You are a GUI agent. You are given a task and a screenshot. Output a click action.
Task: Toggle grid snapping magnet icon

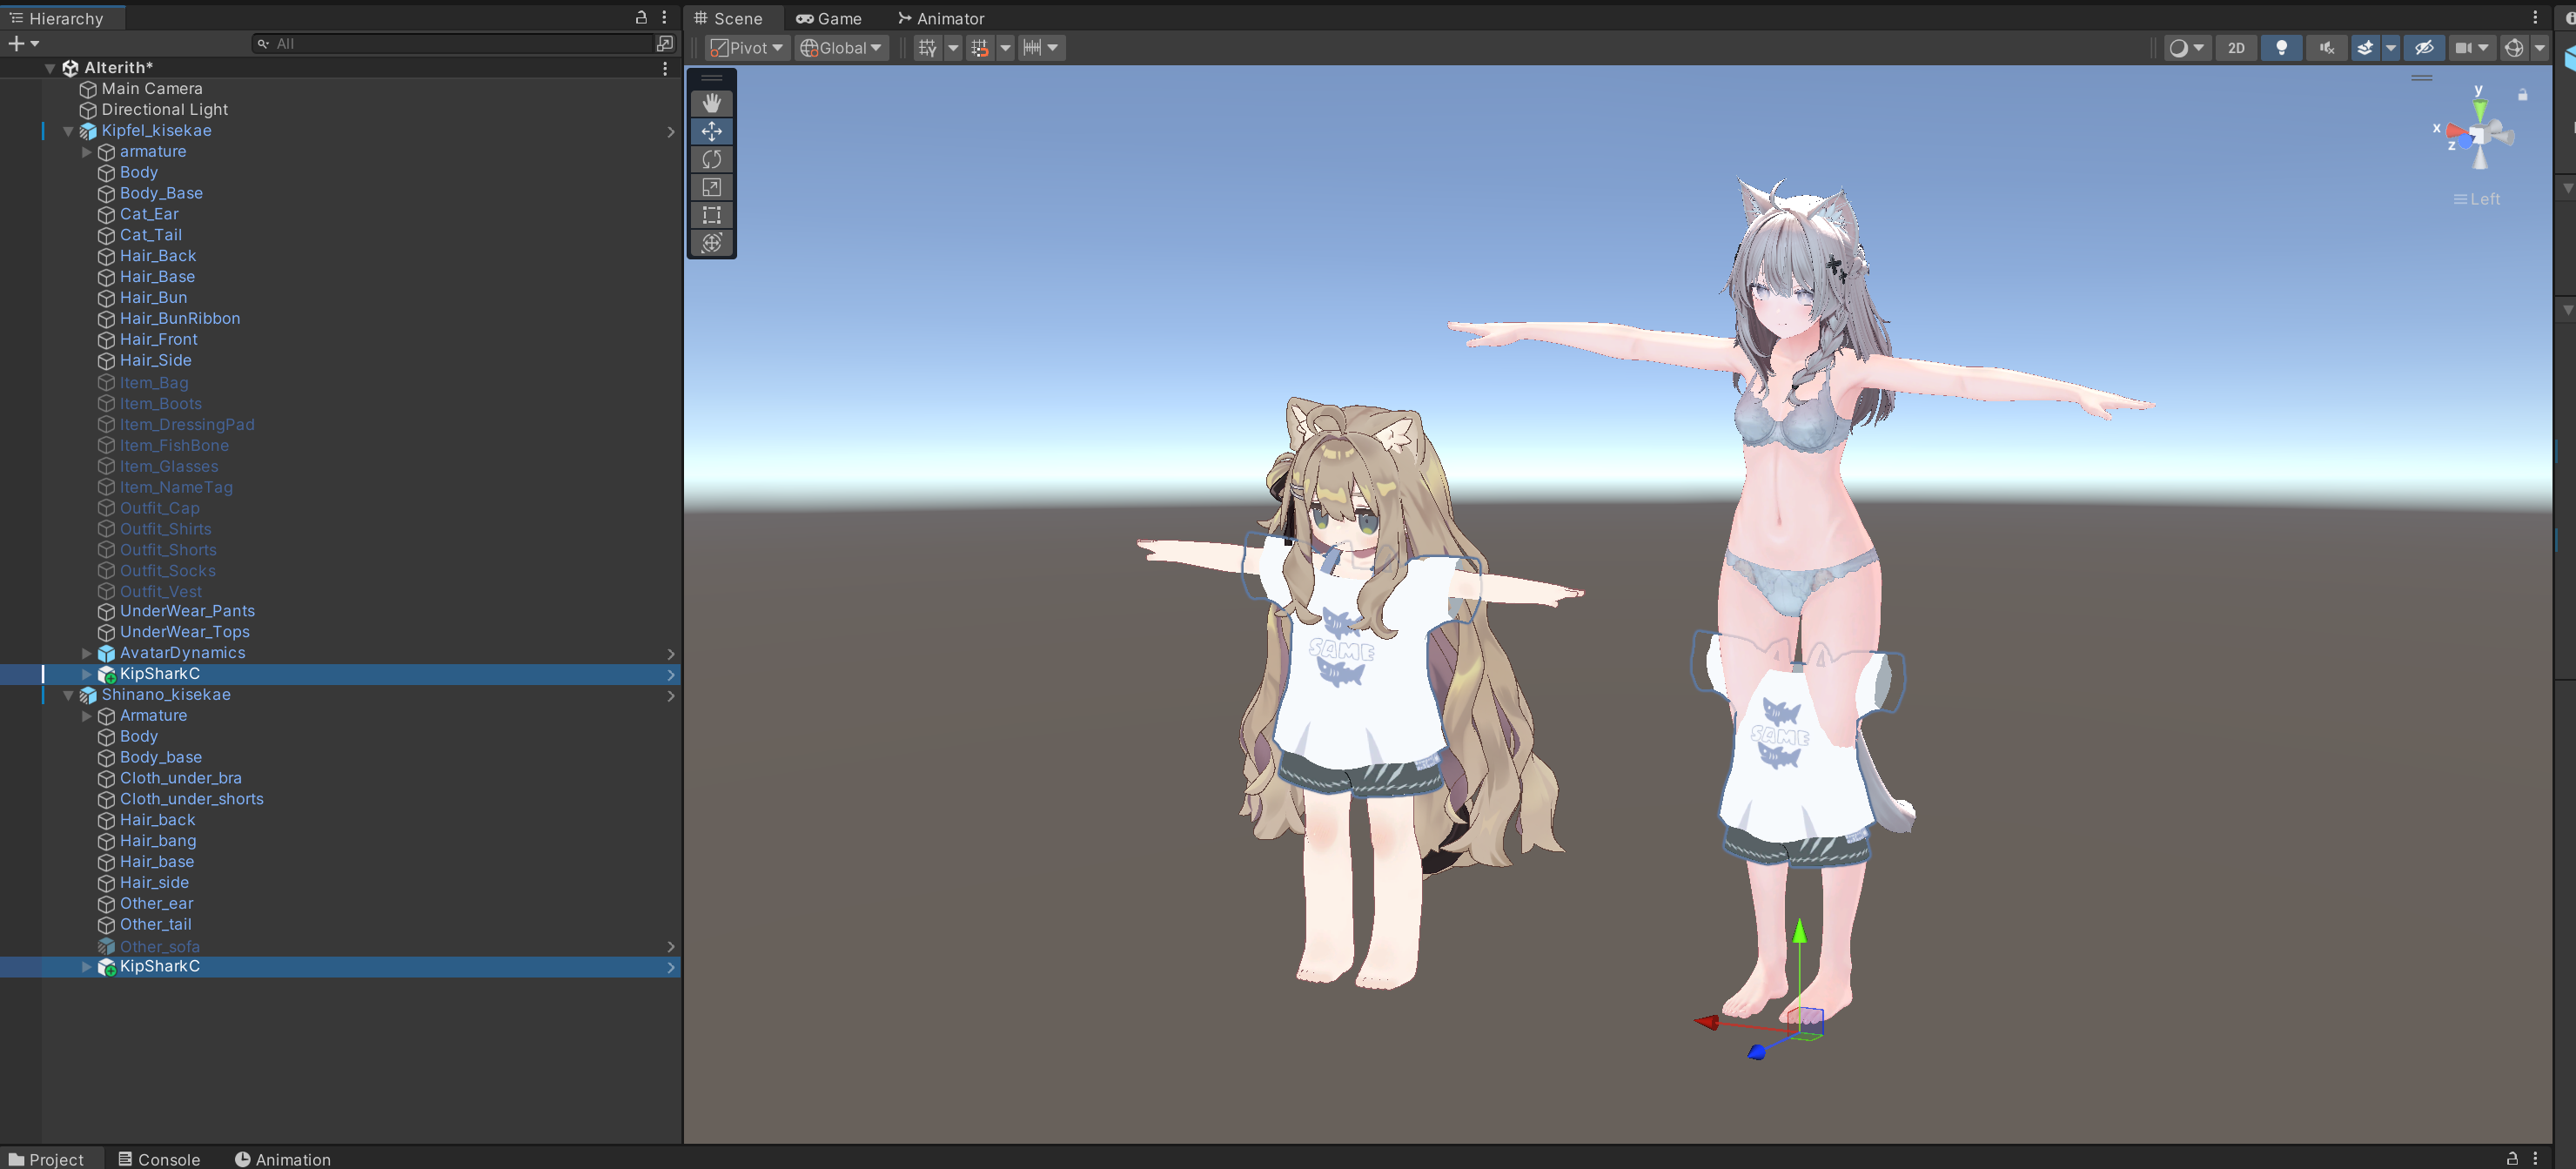[979, 48]
